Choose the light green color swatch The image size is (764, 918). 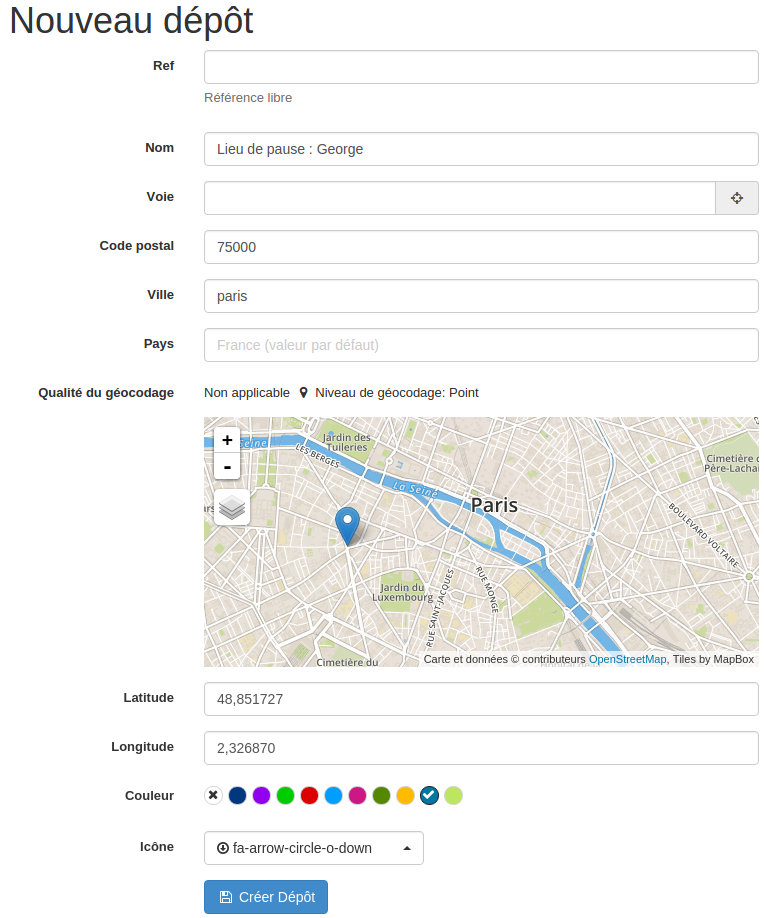tap(453, 796)
